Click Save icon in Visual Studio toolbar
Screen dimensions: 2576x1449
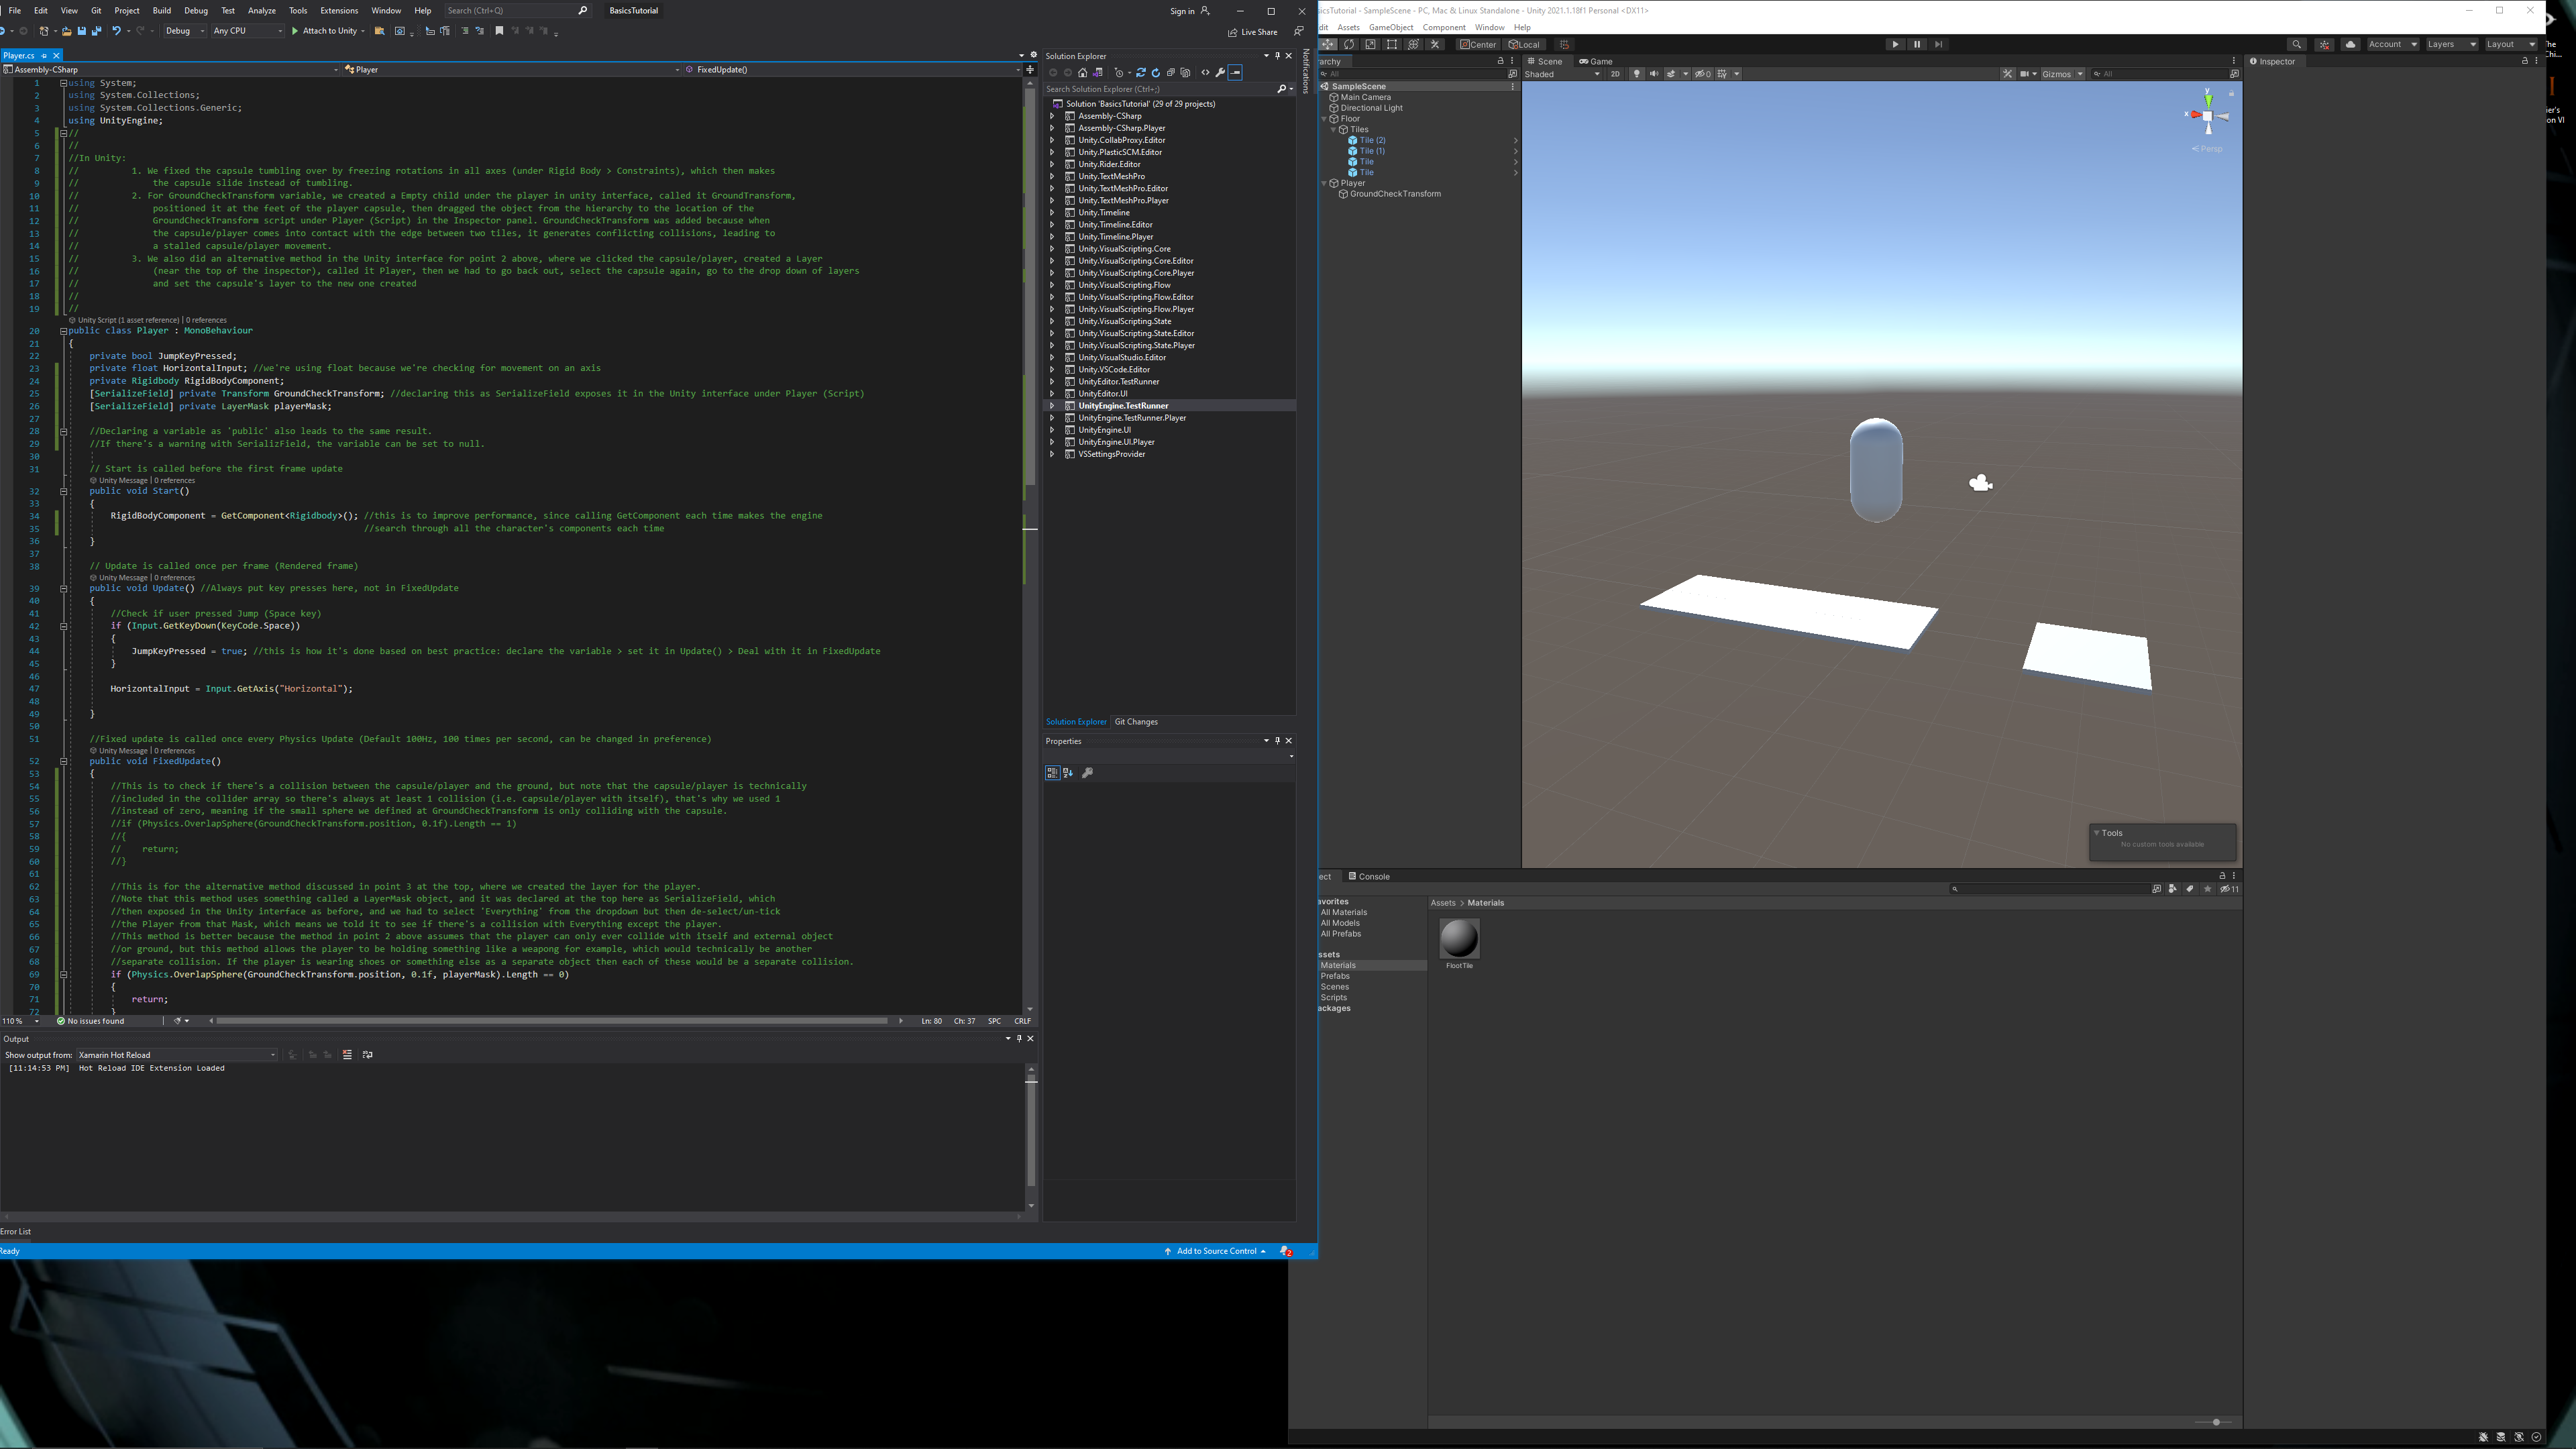click(x=82, y=31)
